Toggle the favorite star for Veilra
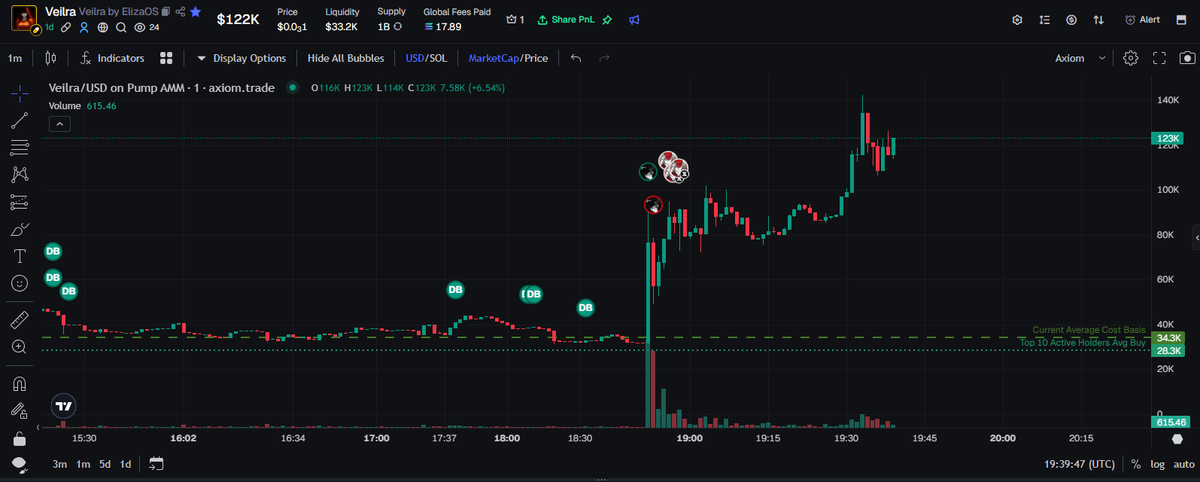Viewport: 1200px width, 482px height. (x=195, y=11)
